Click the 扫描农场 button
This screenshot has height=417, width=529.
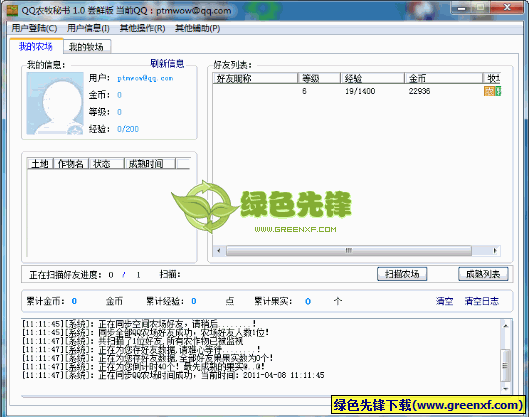[402, 274]
